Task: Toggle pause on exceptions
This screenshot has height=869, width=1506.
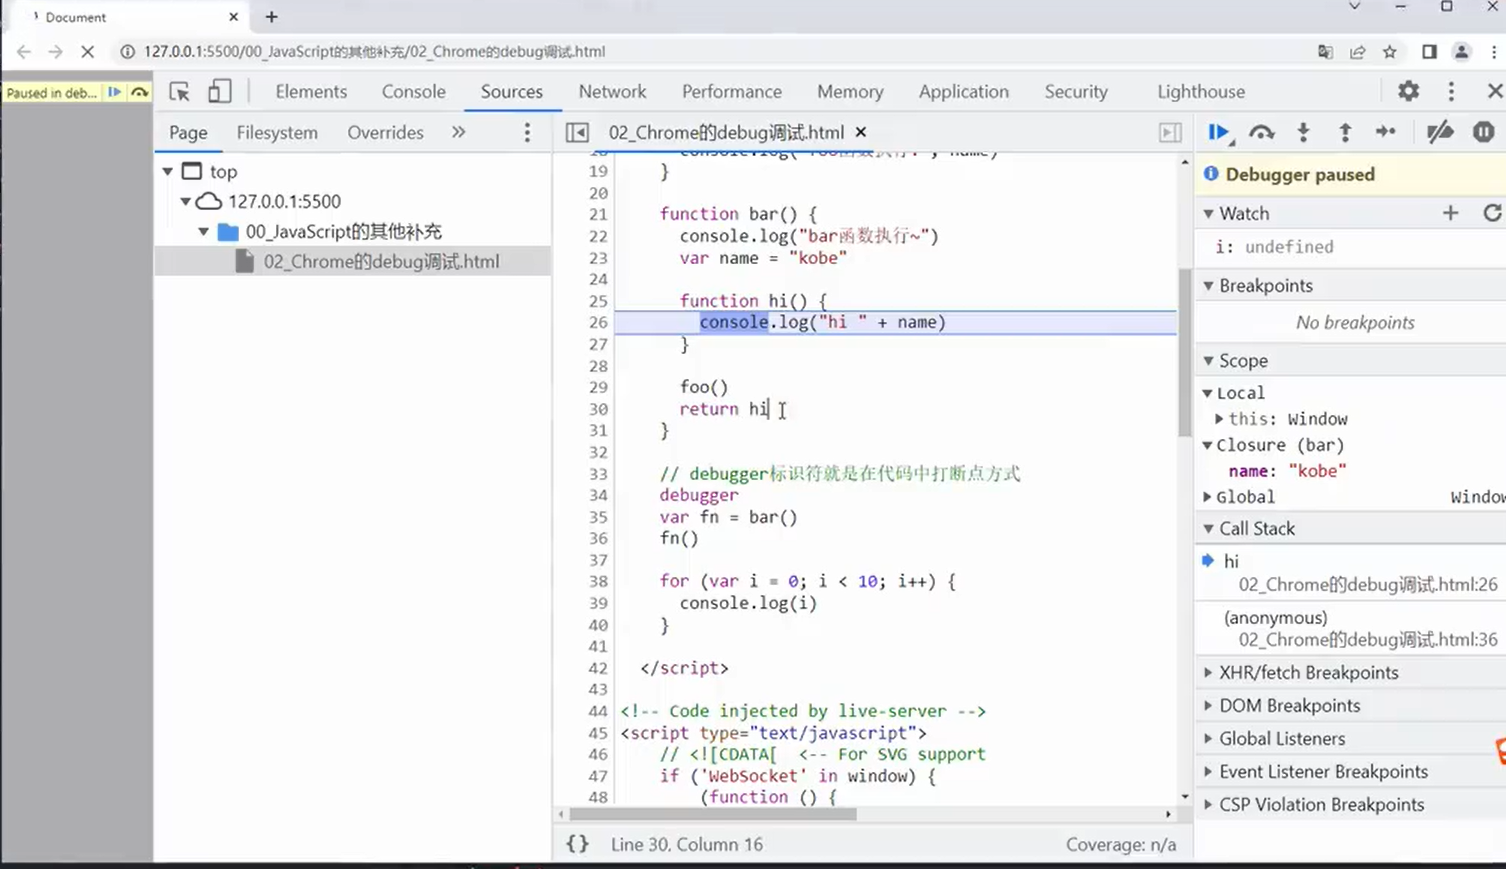Action: [1483, 132]
